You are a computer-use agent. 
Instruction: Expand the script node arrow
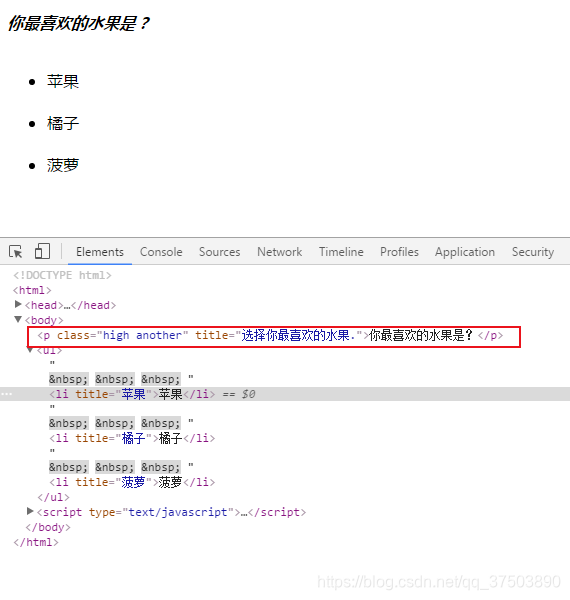30,511
